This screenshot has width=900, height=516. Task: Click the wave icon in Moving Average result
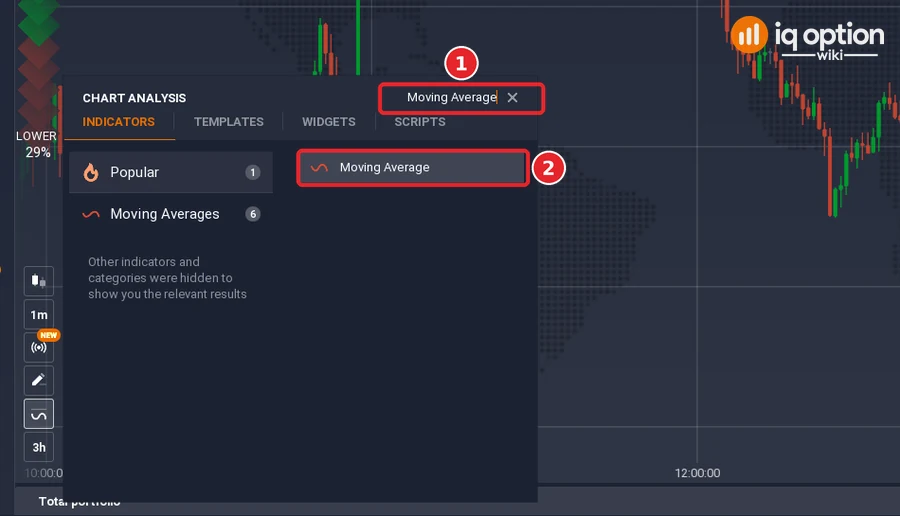[x=319, y=168]
